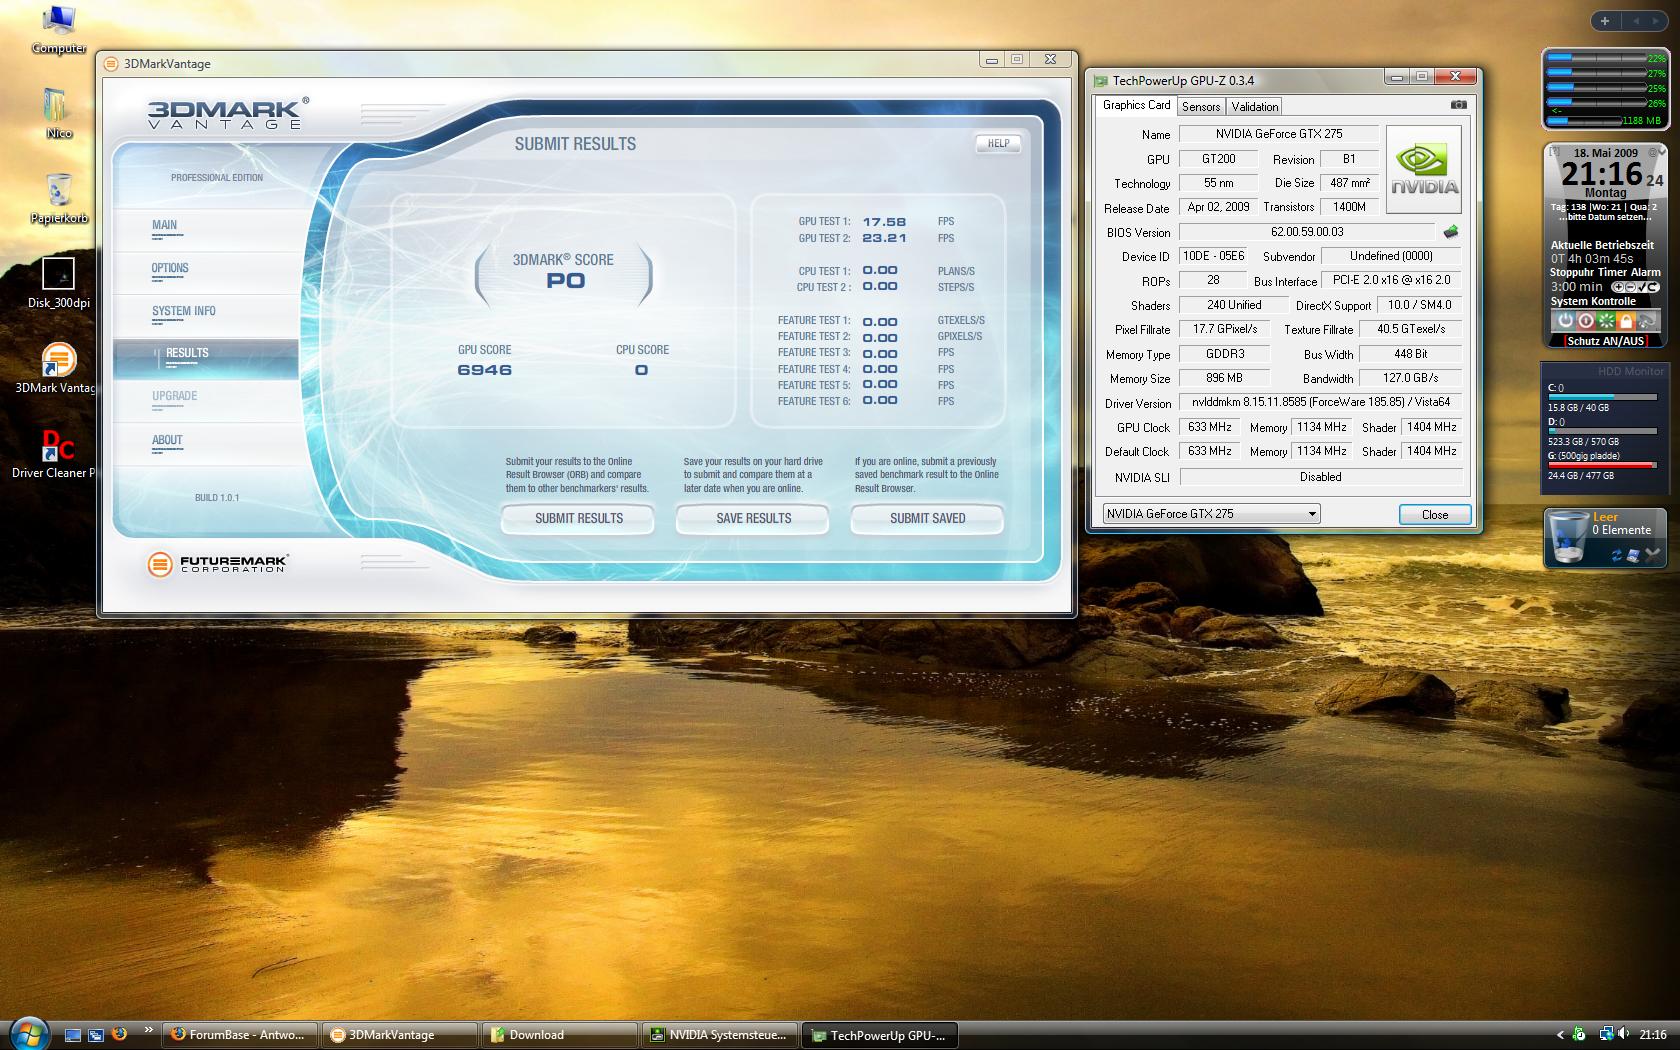Click the 1188 MB memory reading in the gadget

coord(1641,121)
